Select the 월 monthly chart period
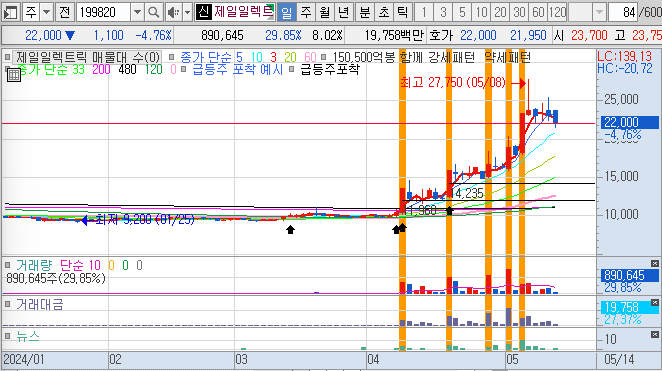662x371 pixels. click(x=324, y=12)
